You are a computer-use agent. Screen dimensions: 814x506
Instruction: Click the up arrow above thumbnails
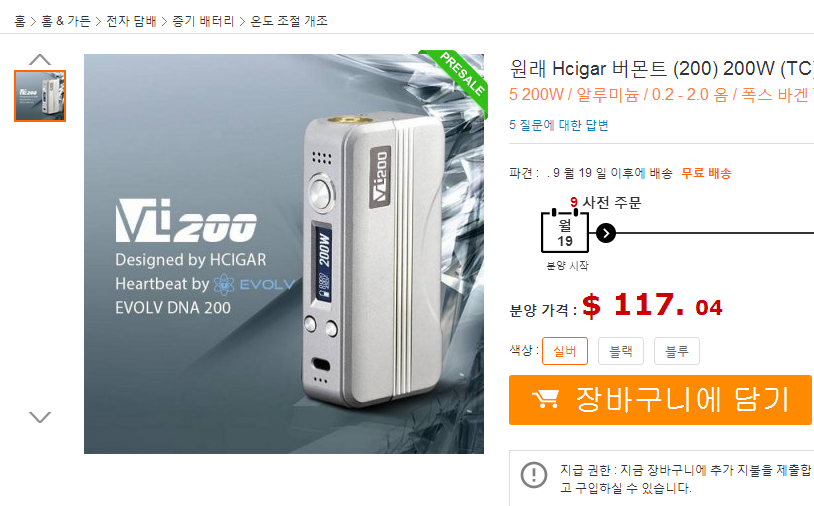(x=40, y=60)
